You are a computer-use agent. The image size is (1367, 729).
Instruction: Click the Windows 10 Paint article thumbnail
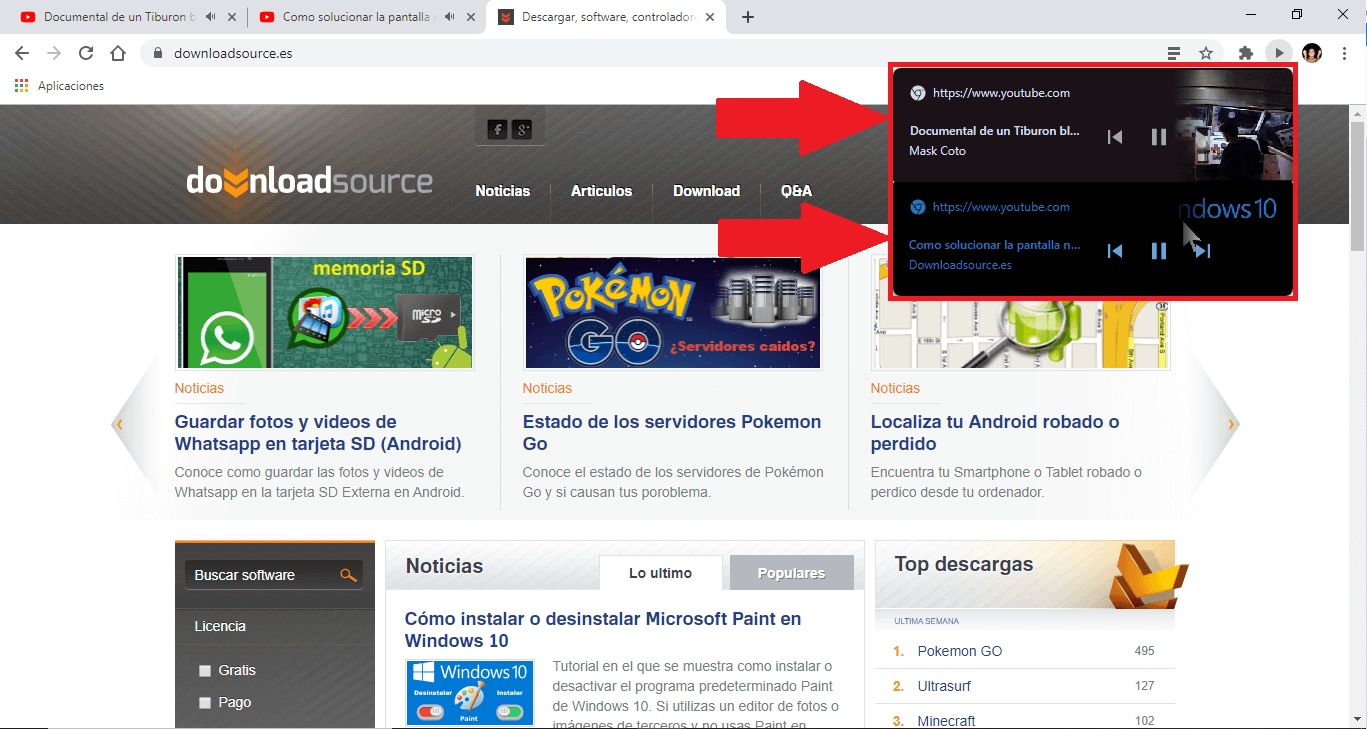pos(470,692)
